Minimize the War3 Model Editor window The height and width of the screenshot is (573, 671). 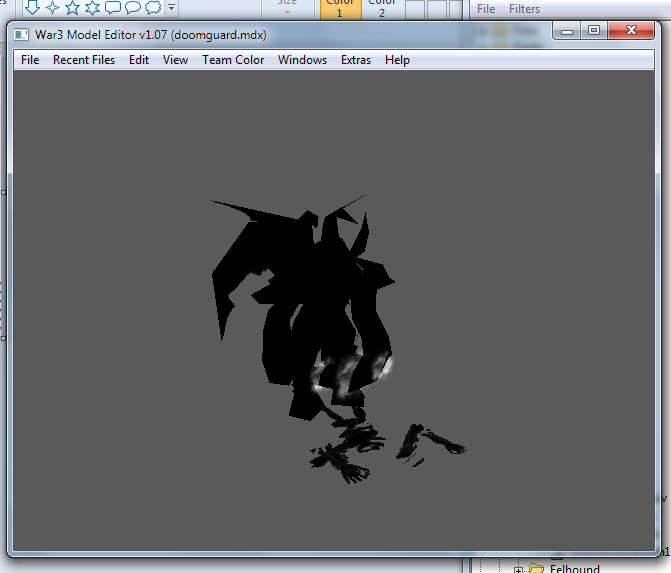pyautogui.click(x=567, y=31)
